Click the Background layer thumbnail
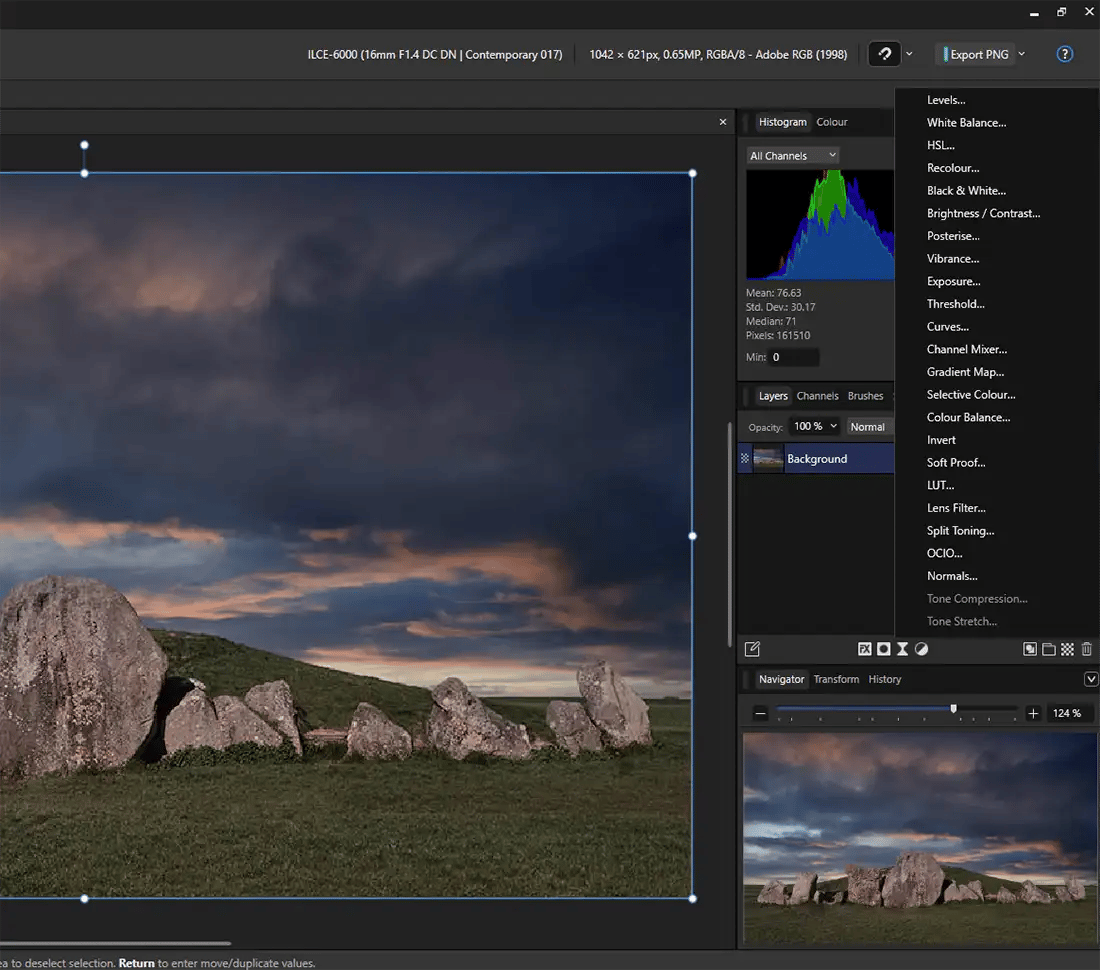The image size is (1100, 970). point(768,459)
